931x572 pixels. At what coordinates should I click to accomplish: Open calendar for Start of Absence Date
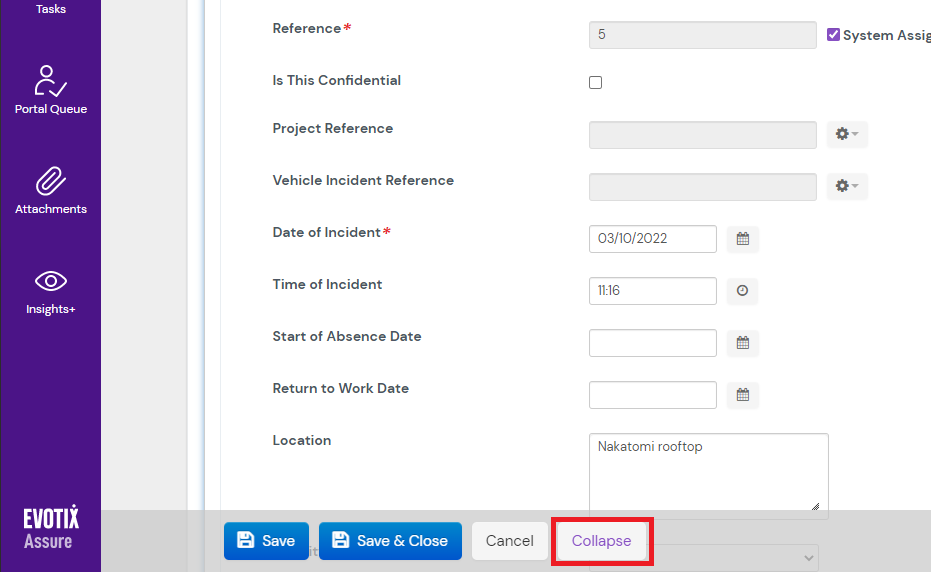pyautogui.click(x=742, y=343)
